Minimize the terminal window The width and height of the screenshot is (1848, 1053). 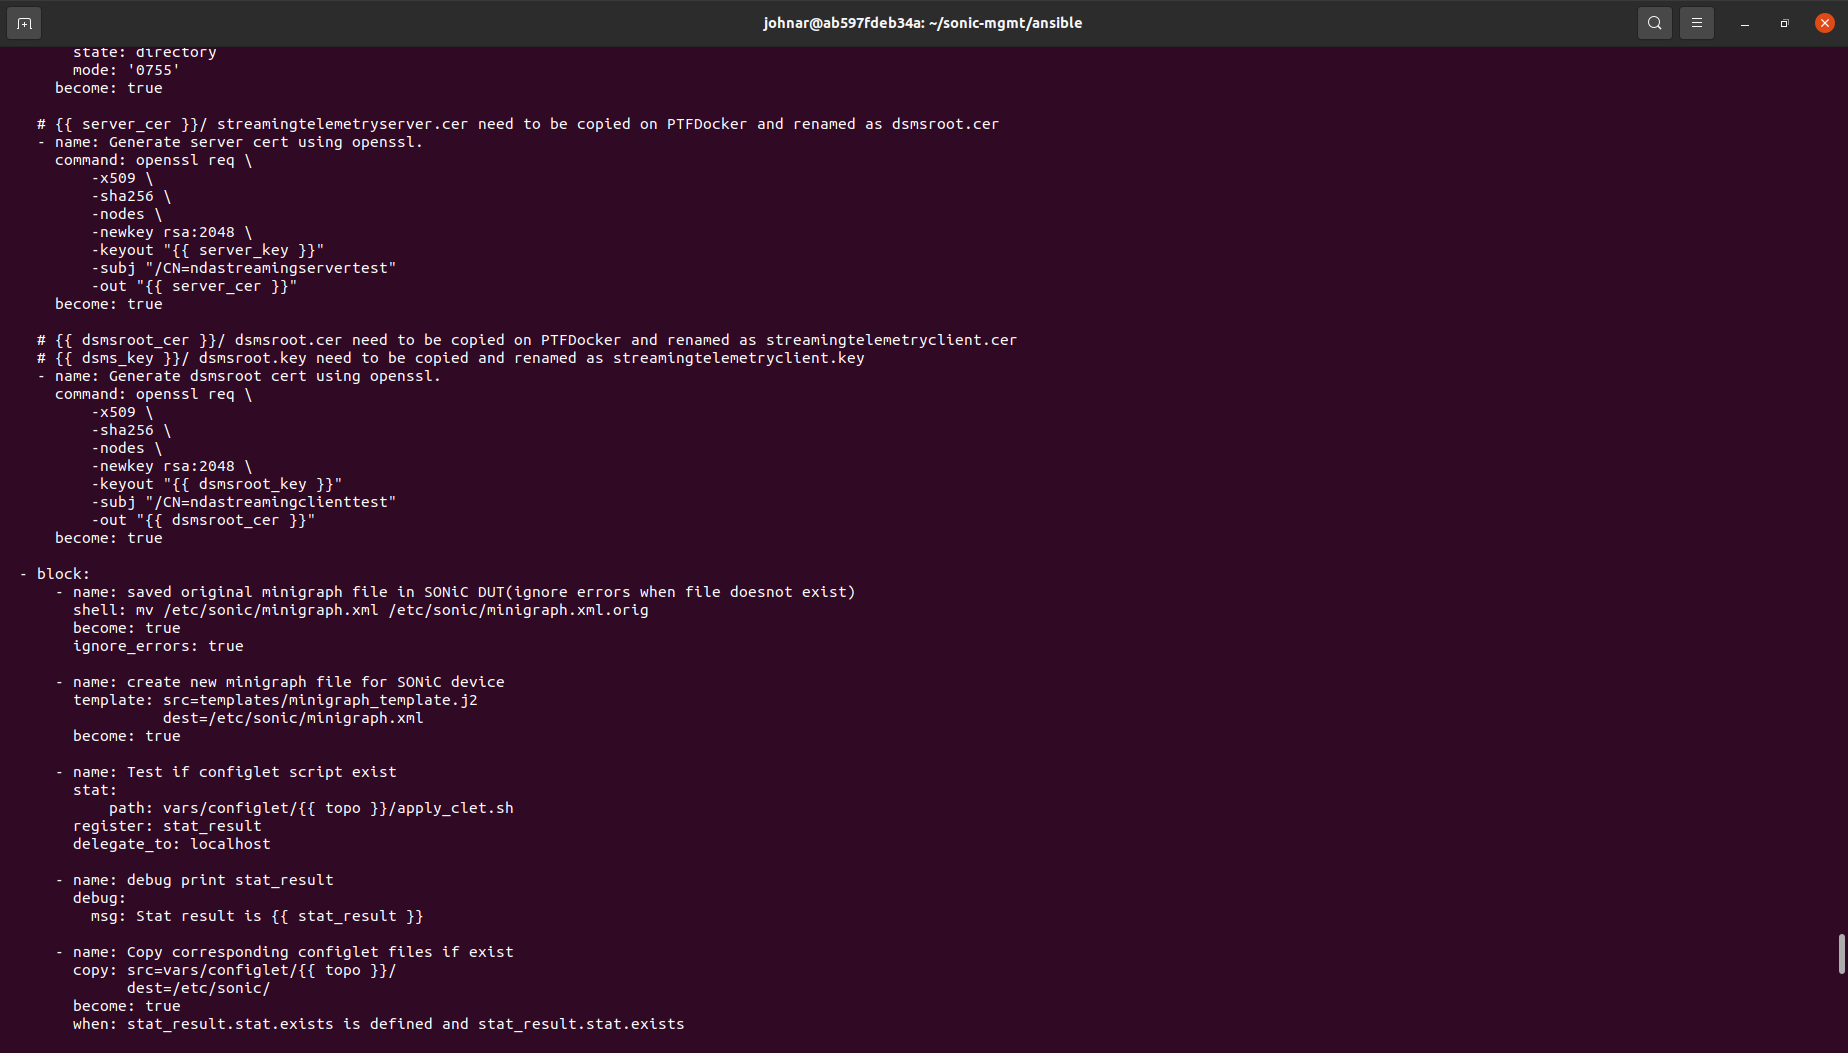[x=1745, y=23]
